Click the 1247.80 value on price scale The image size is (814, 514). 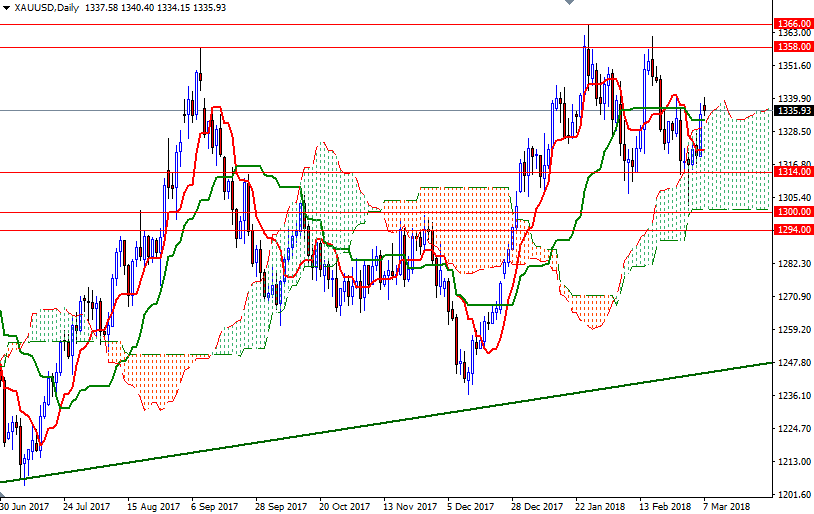pyautogui.click(x=793, y=363)
